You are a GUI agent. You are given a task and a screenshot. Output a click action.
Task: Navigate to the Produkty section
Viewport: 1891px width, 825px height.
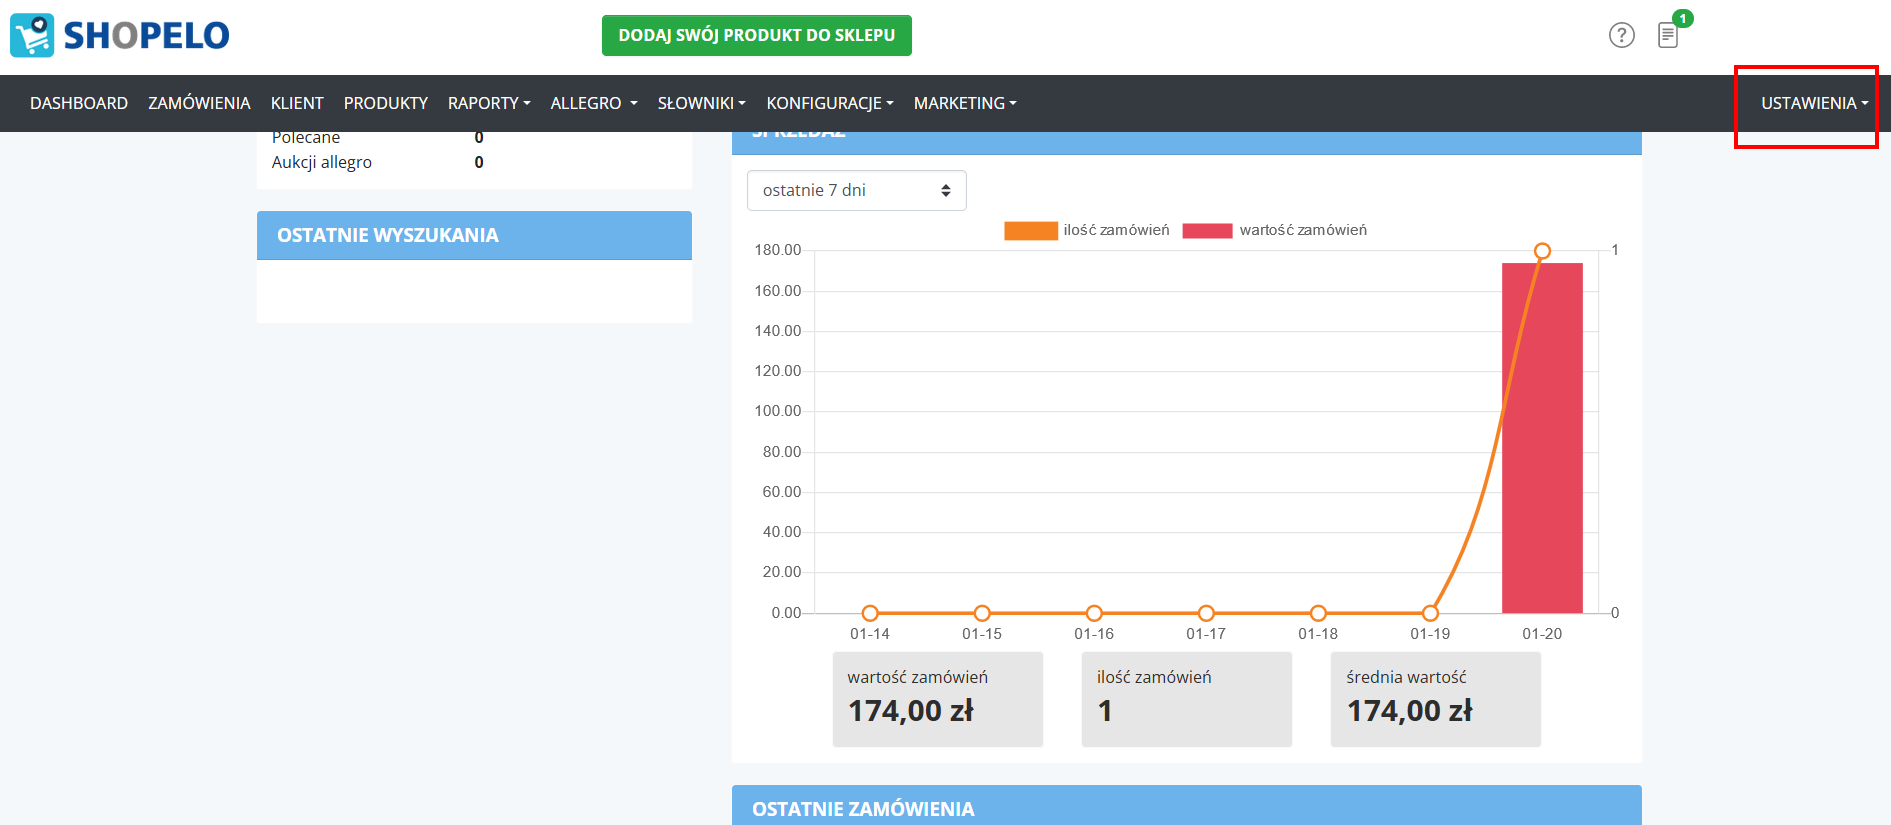pyautogui.click(x=385, y=103)
